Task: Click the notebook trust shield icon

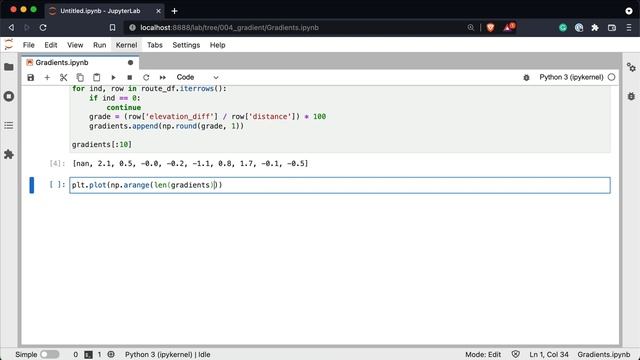Action: [516, 354]
